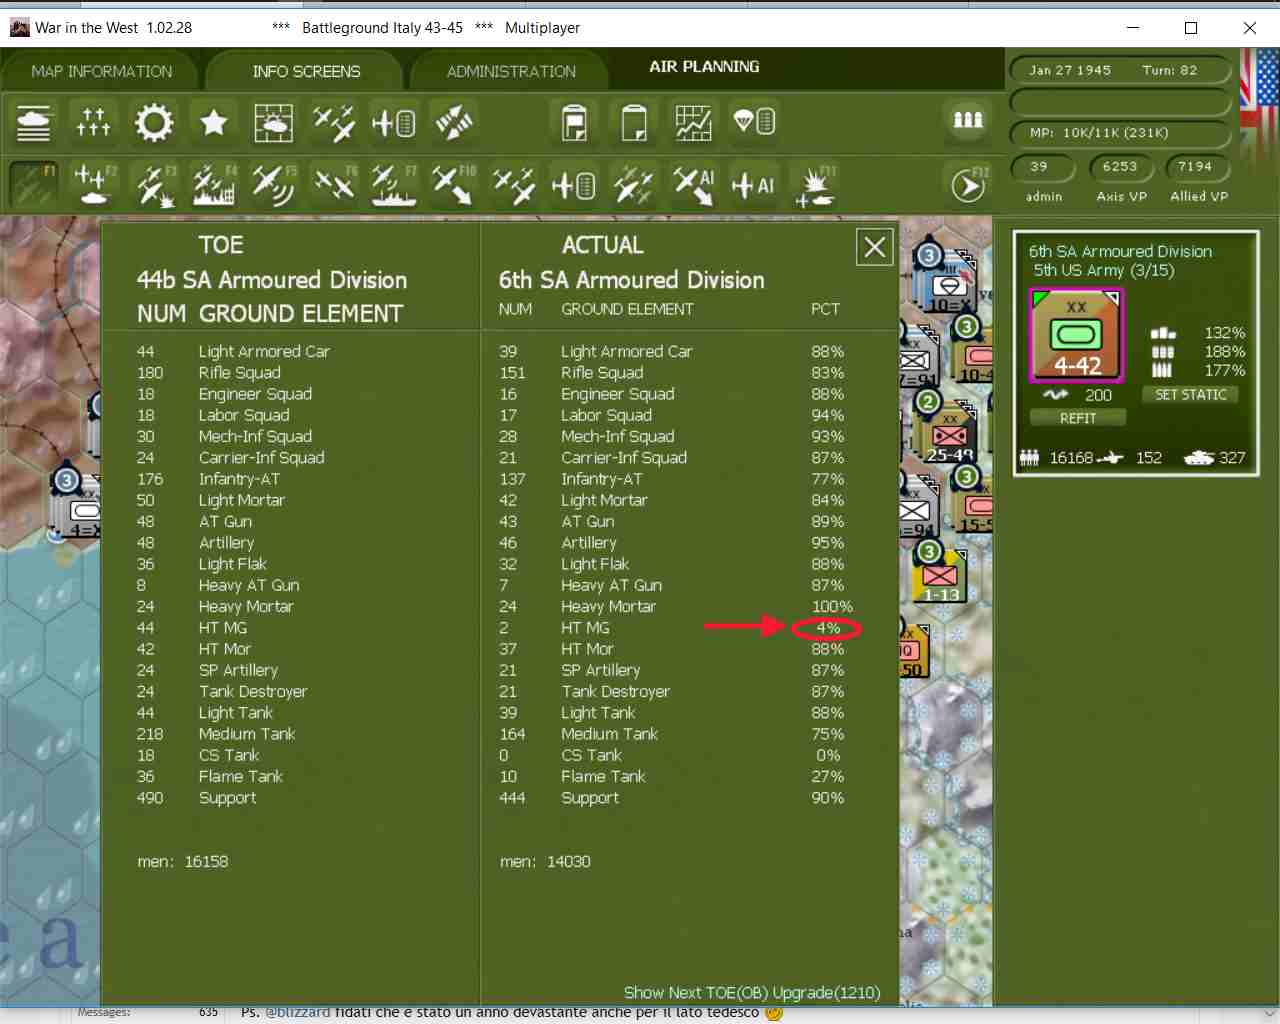
Task: Open the chart graph statistics icon
Action: click(x=693, y=122)
